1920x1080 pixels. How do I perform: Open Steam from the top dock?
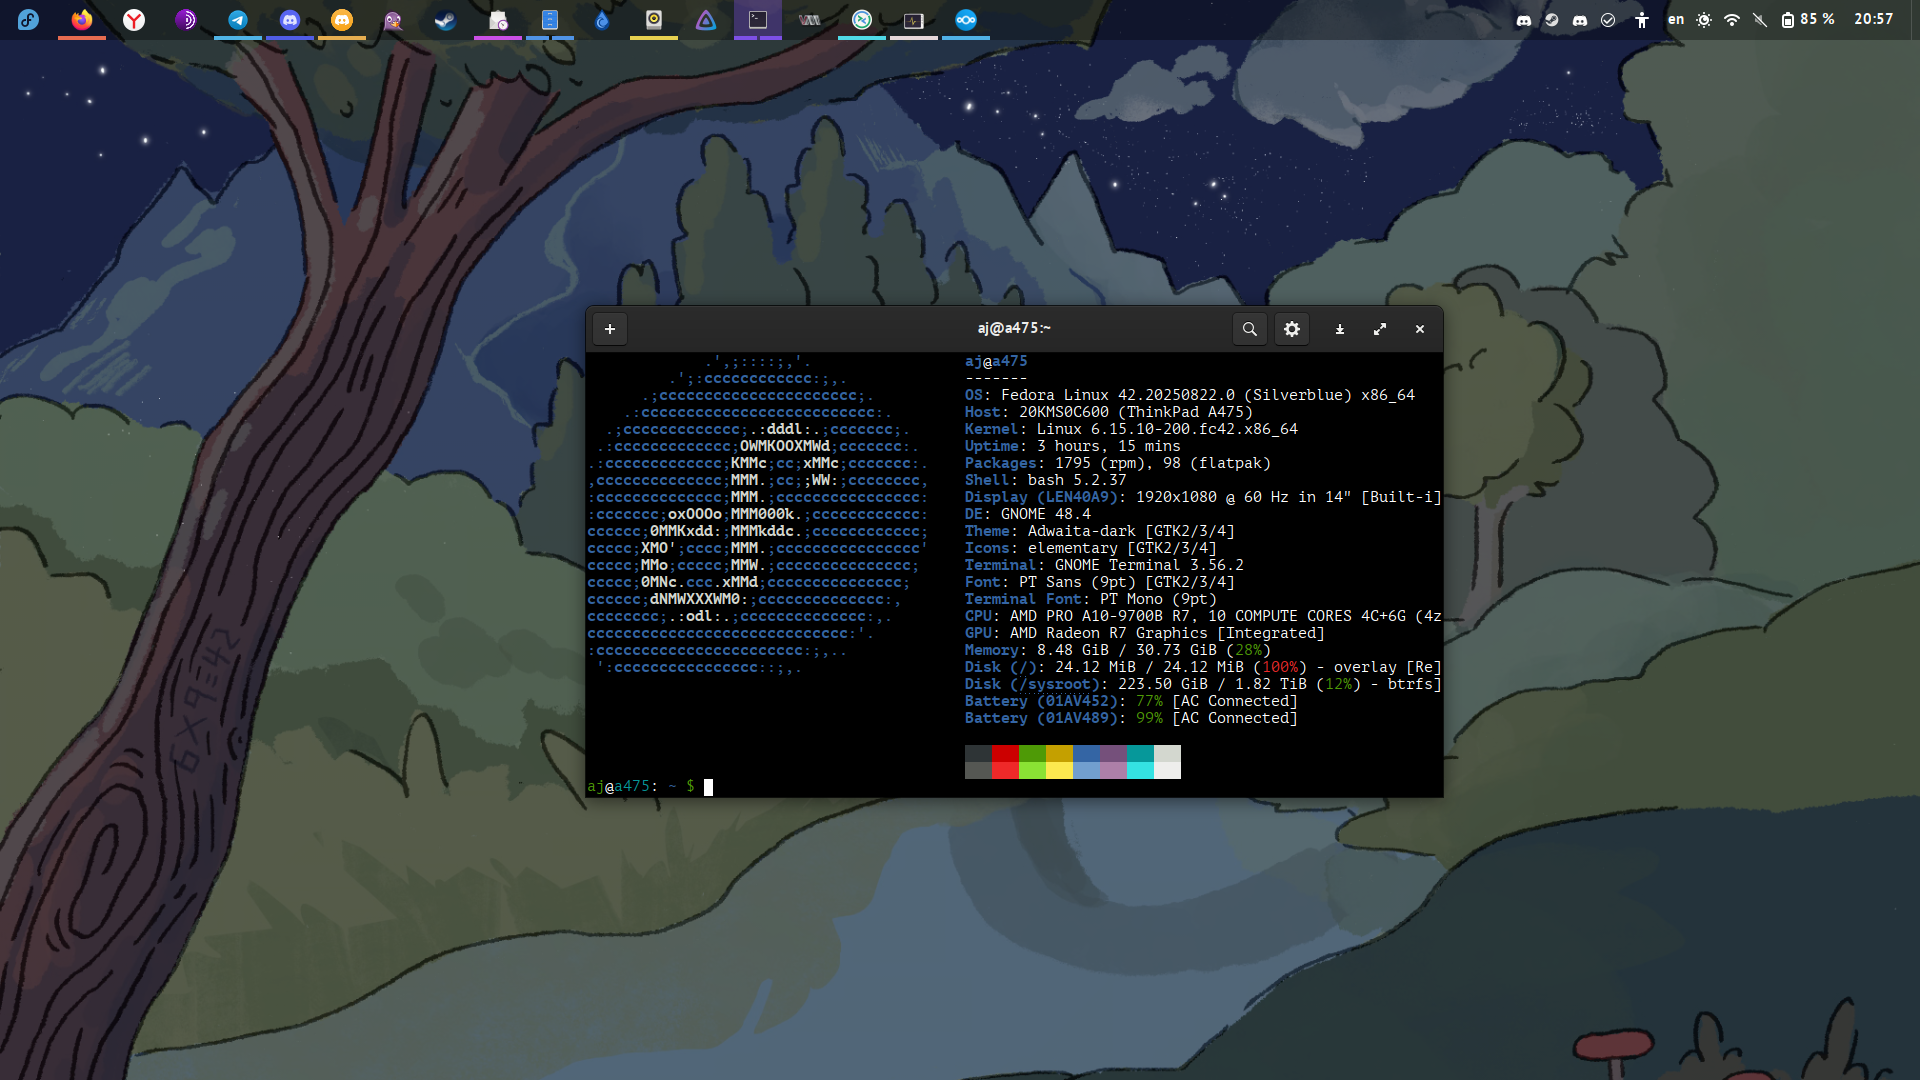pos(446,20)
